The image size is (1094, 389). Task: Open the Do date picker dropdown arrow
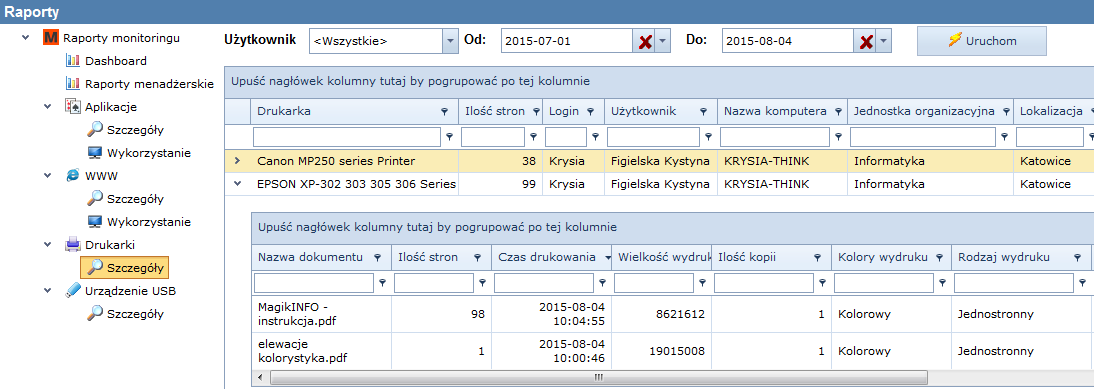coord(883,42)
